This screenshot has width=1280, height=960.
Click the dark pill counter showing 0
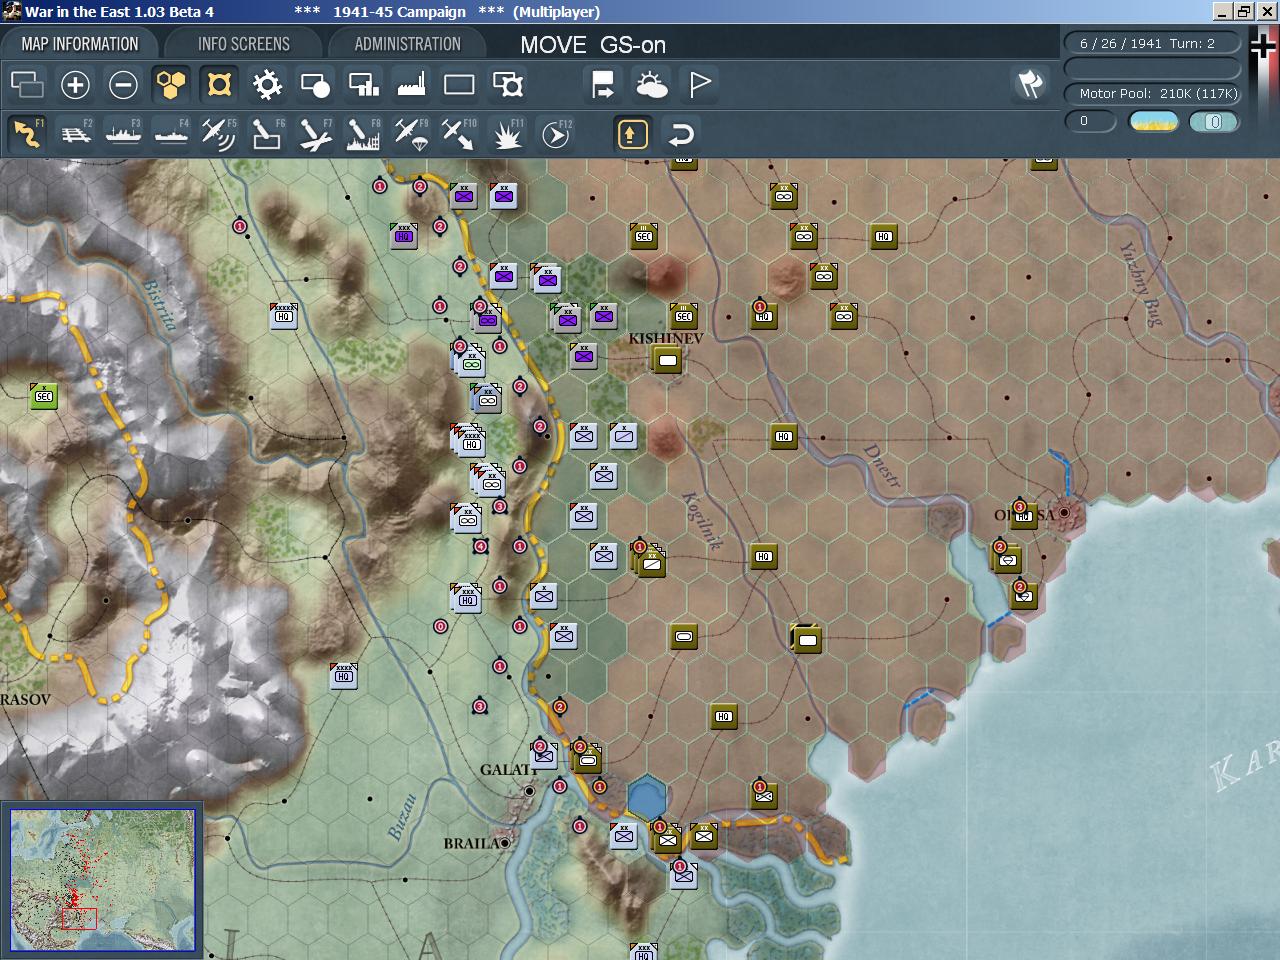[1090, 121]
